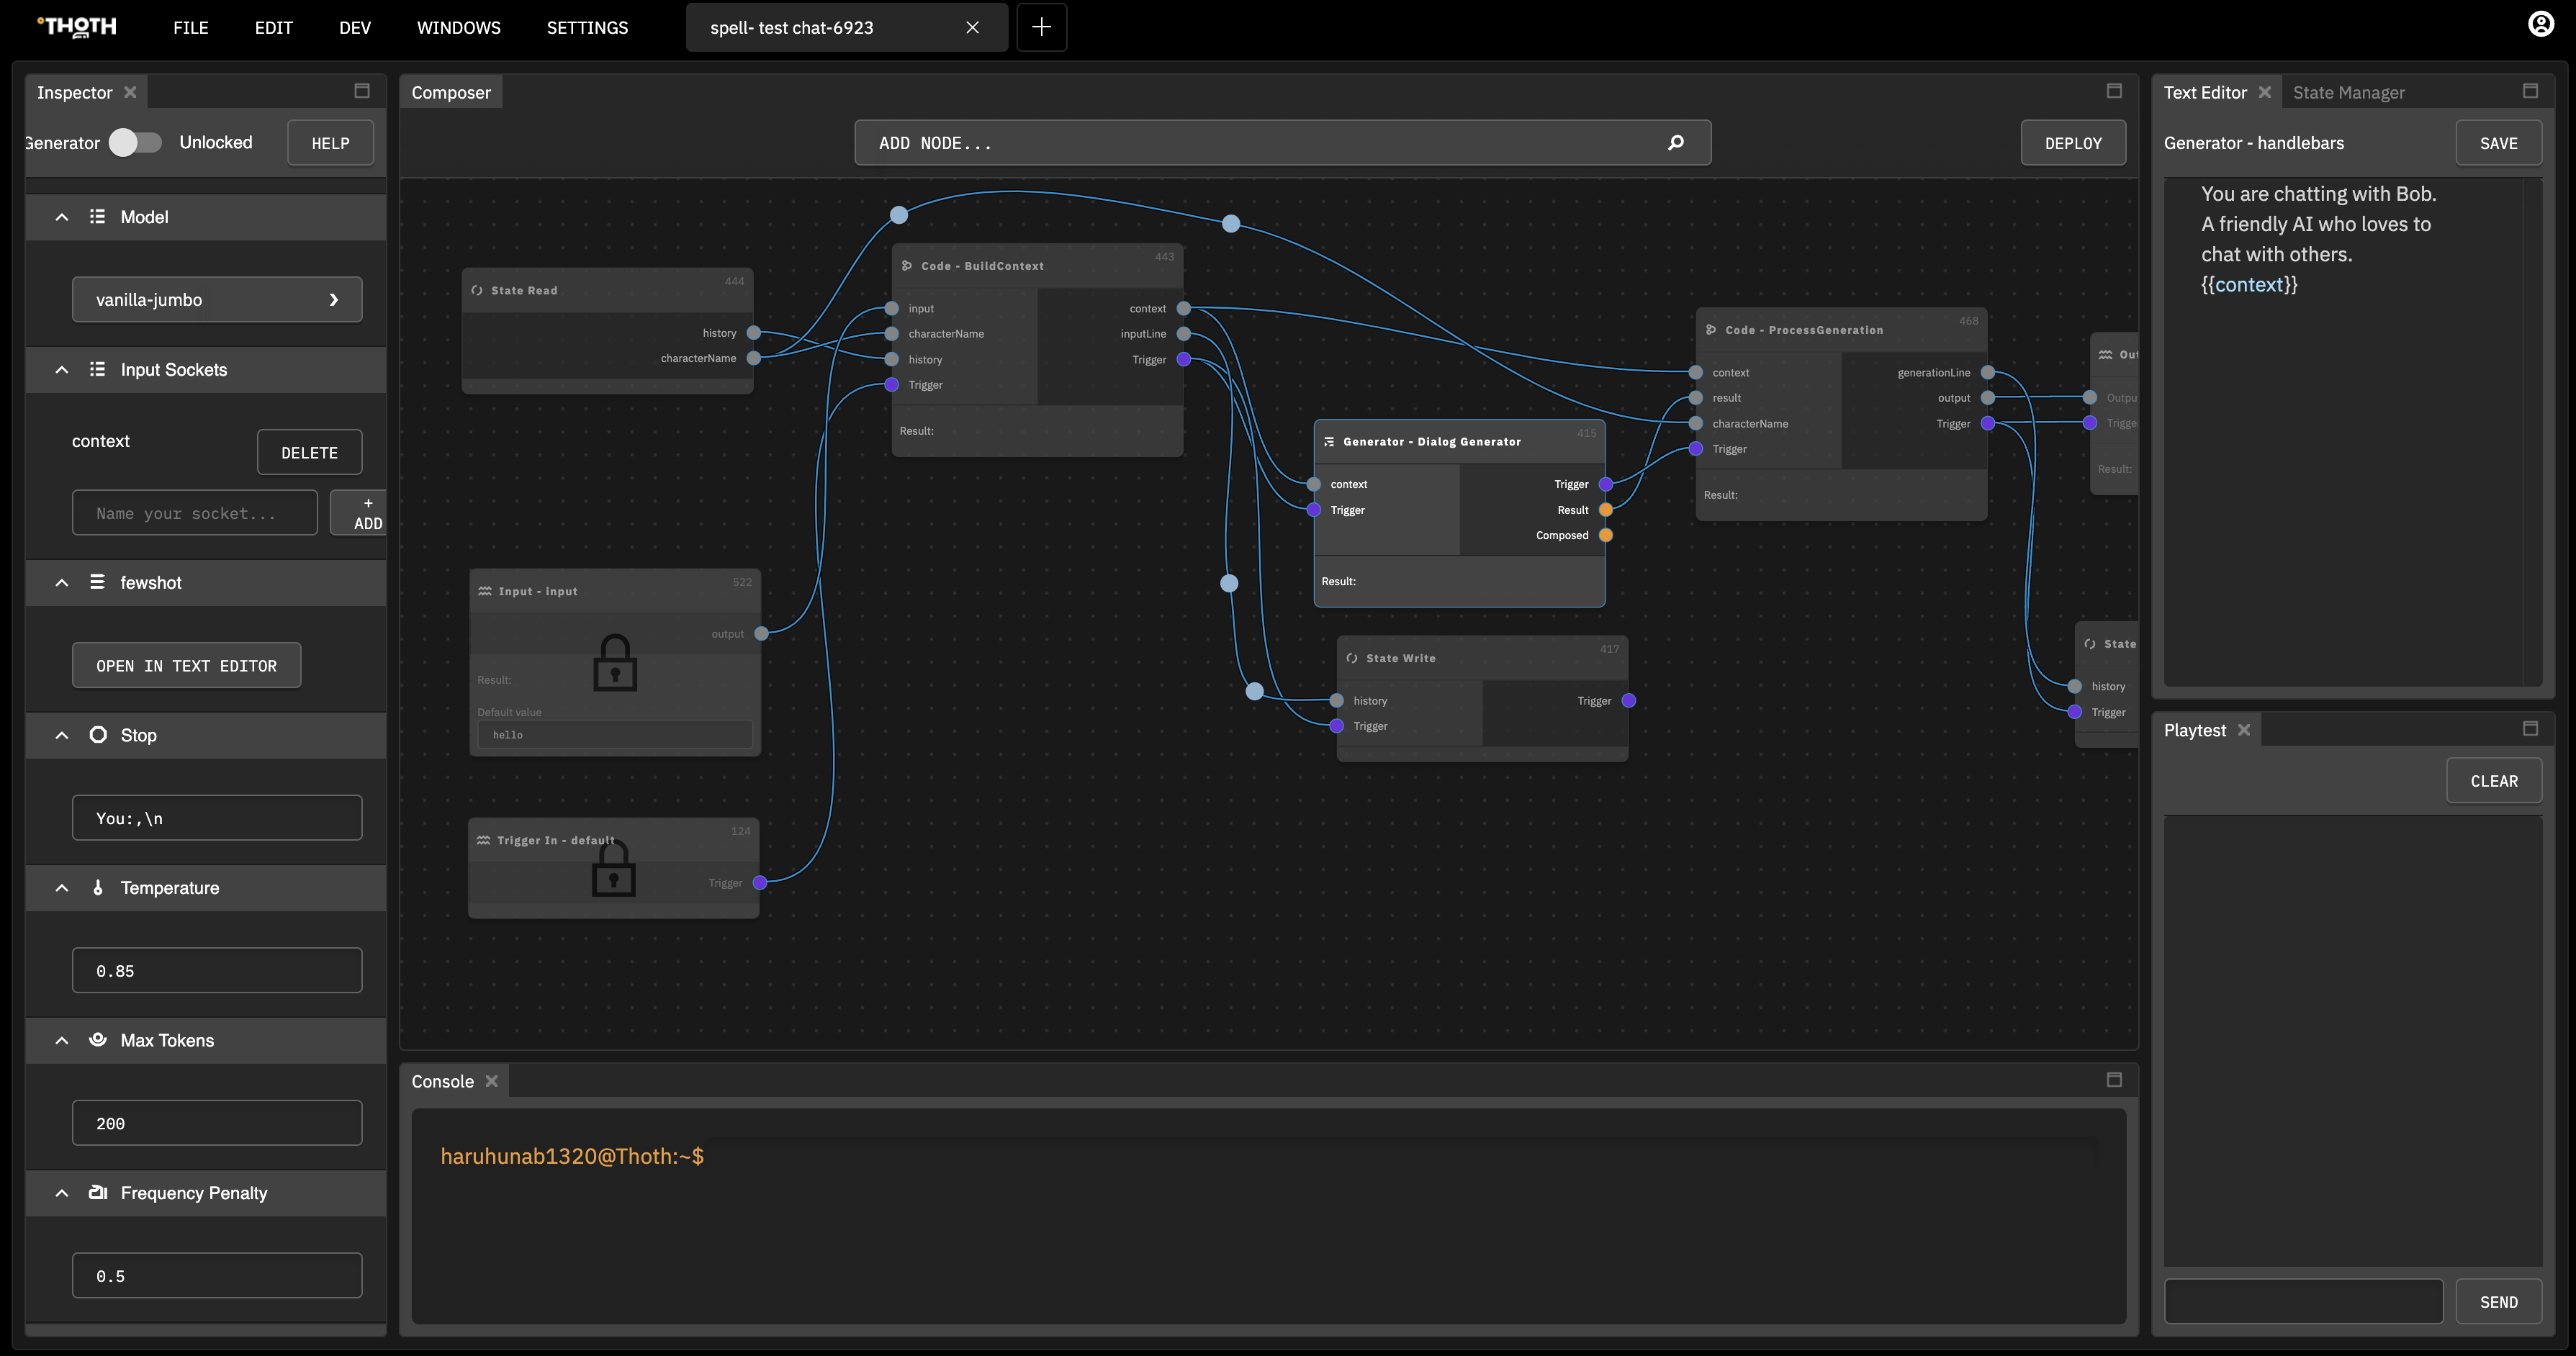Open a new tab with plus icon
This screenshot has height=1356, width=2576.
click(1041, 27)
